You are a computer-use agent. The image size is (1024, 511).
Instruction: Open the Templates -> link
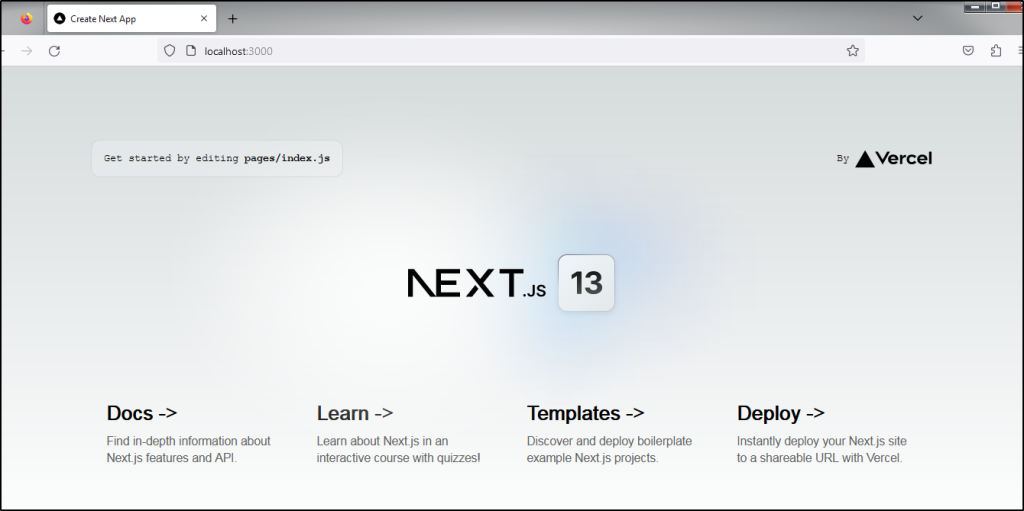585,413
